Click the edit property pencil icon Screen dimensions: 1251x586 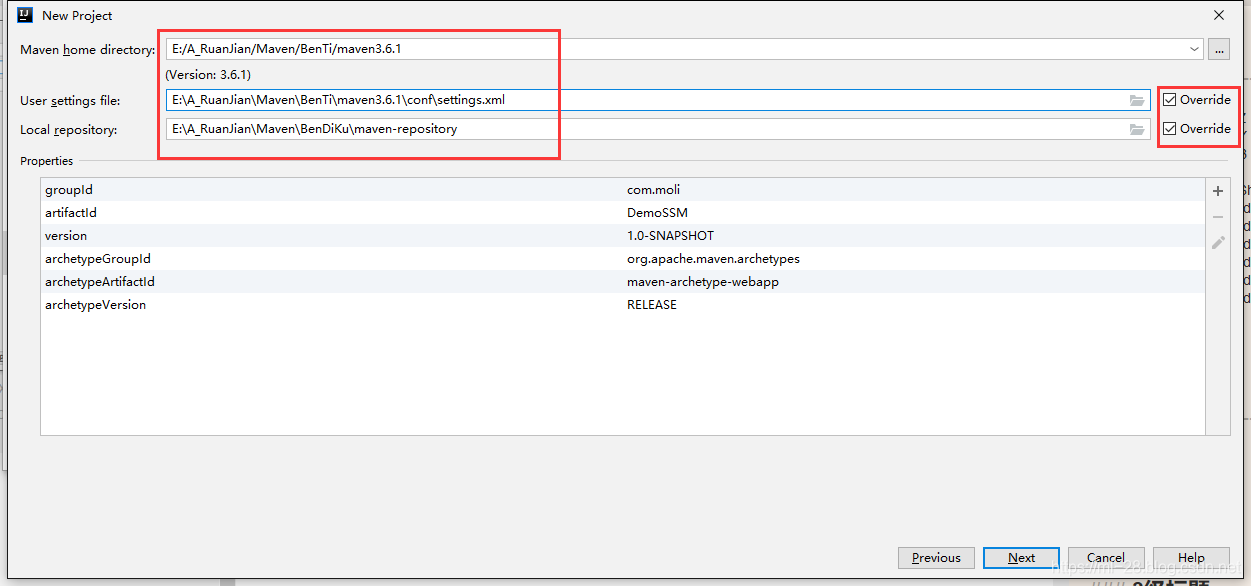click(x=1218, y=242)
